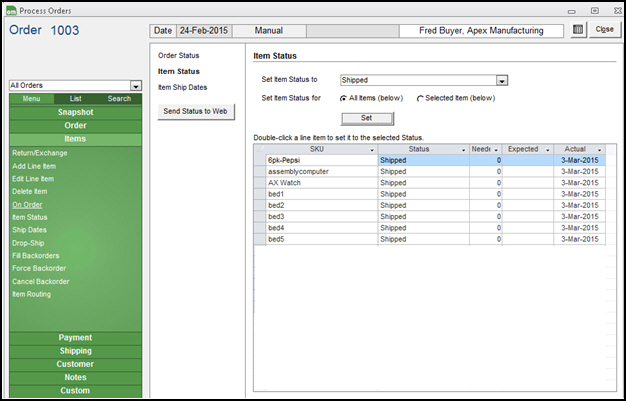Open the Shipping section in sidebar
Image resolution: width=626 pixels, height=401 pixels.
click(75, 351)
